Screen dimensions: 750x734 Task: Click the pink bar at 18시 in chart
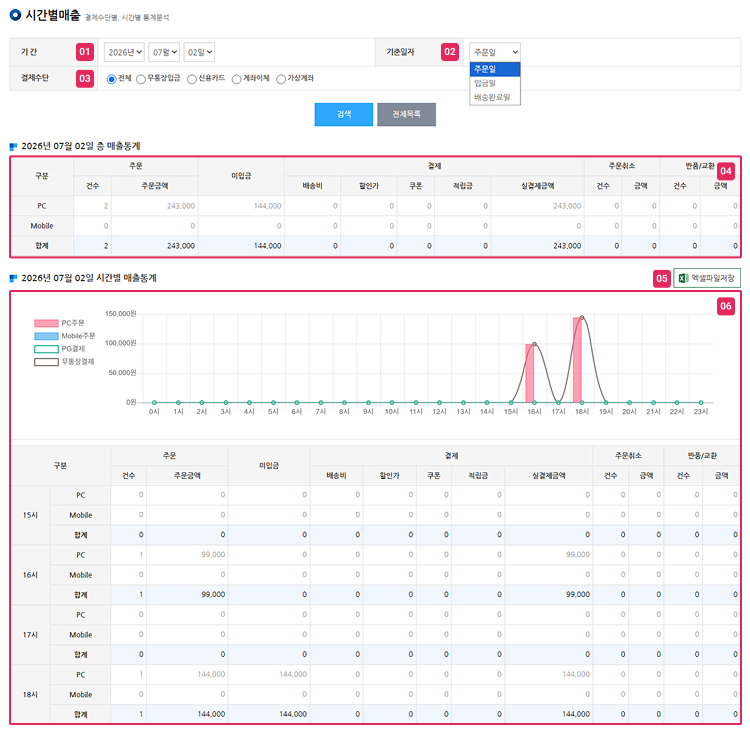point(577,360)
